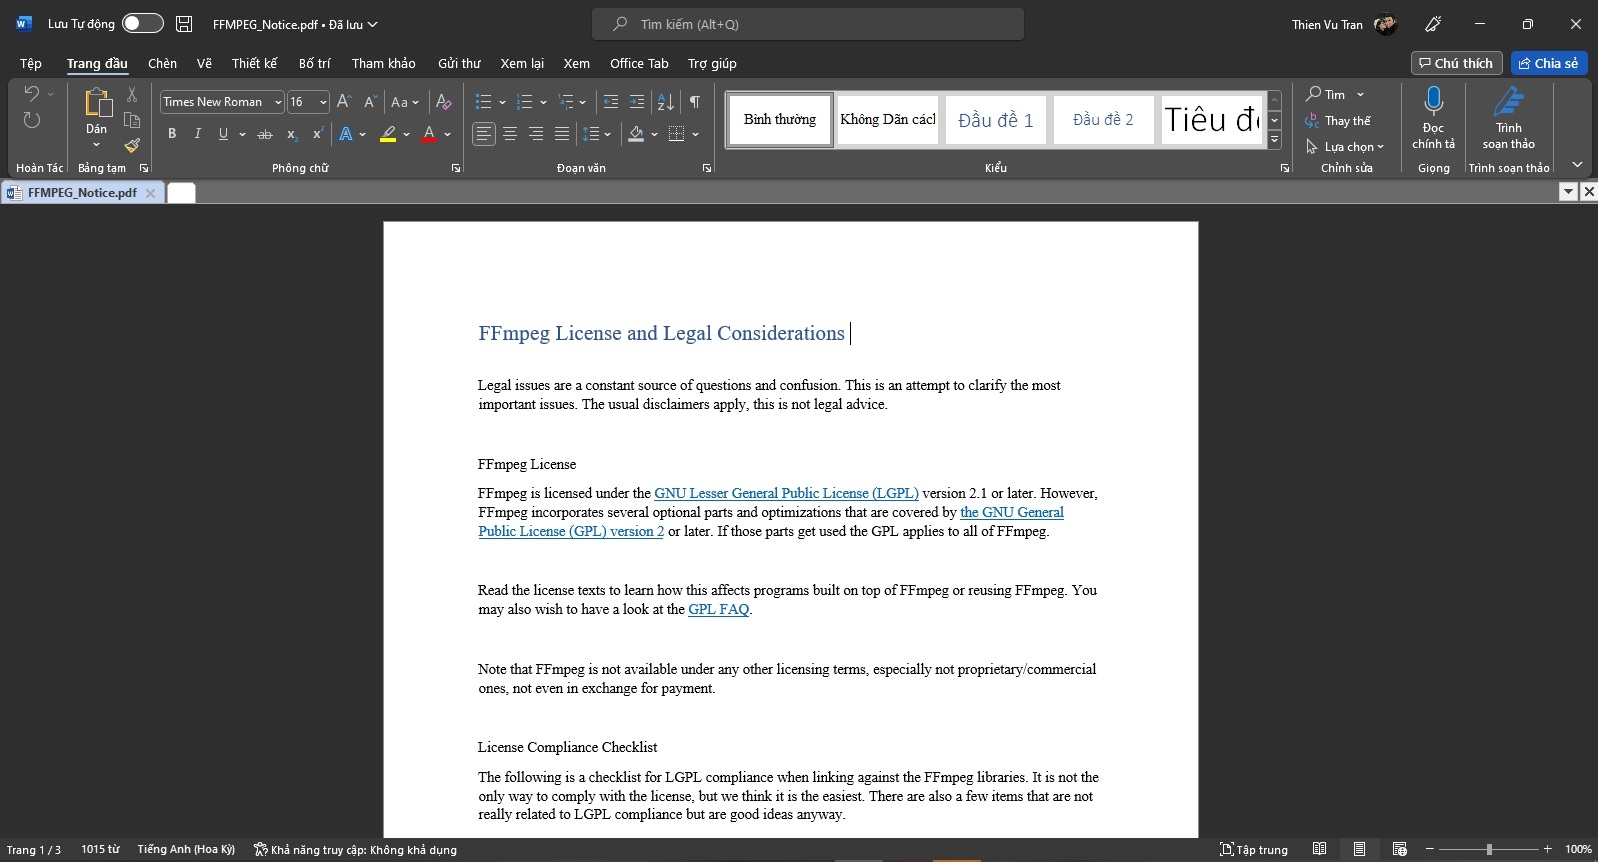Image resolution: width=1598 pixels, height=862 pixels.
Task: Switch to Read Mode view in status bar
Action: pyautogui.click(x=1320, y=849)
